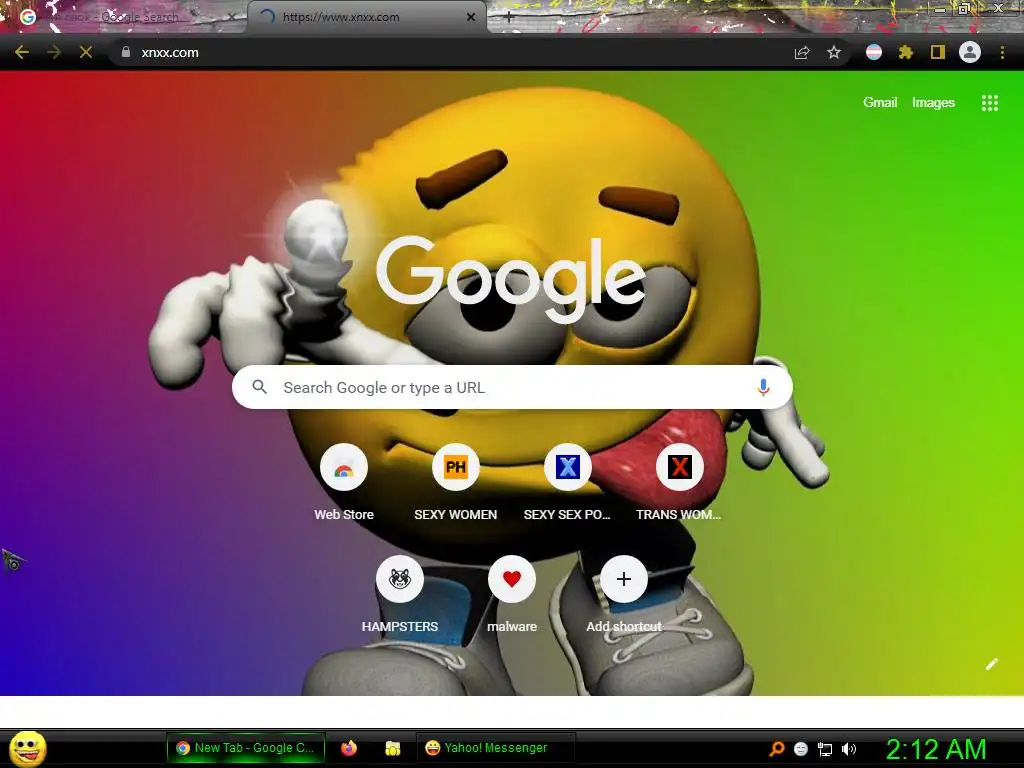This screenshot has height=768, width=1024.
Task: Open the volume speaker tray icon
Action: point(848,749)
